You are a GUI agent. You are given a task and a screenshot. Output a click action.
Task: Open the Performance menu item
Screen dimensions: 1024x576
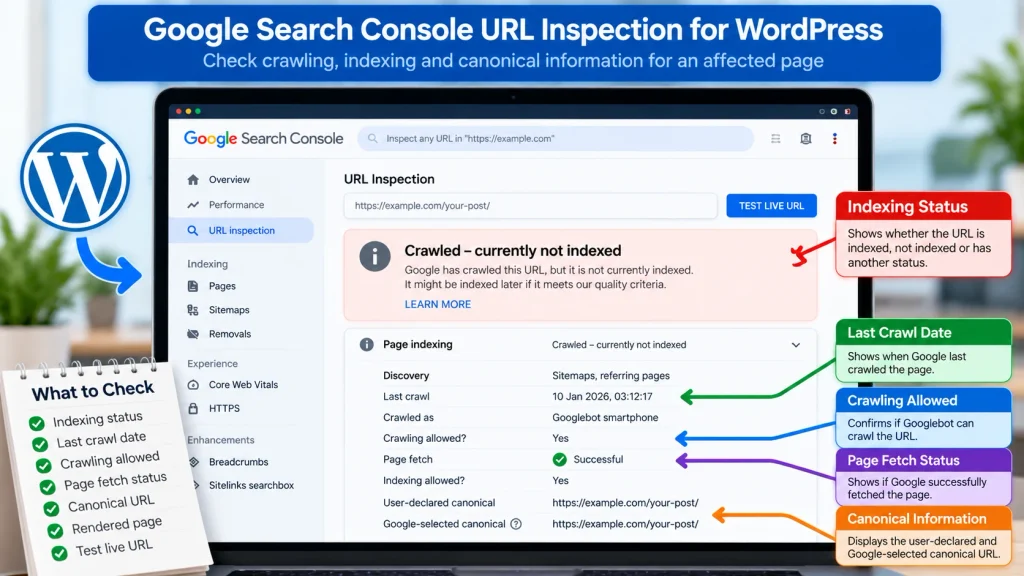click(x=236, y=205)
